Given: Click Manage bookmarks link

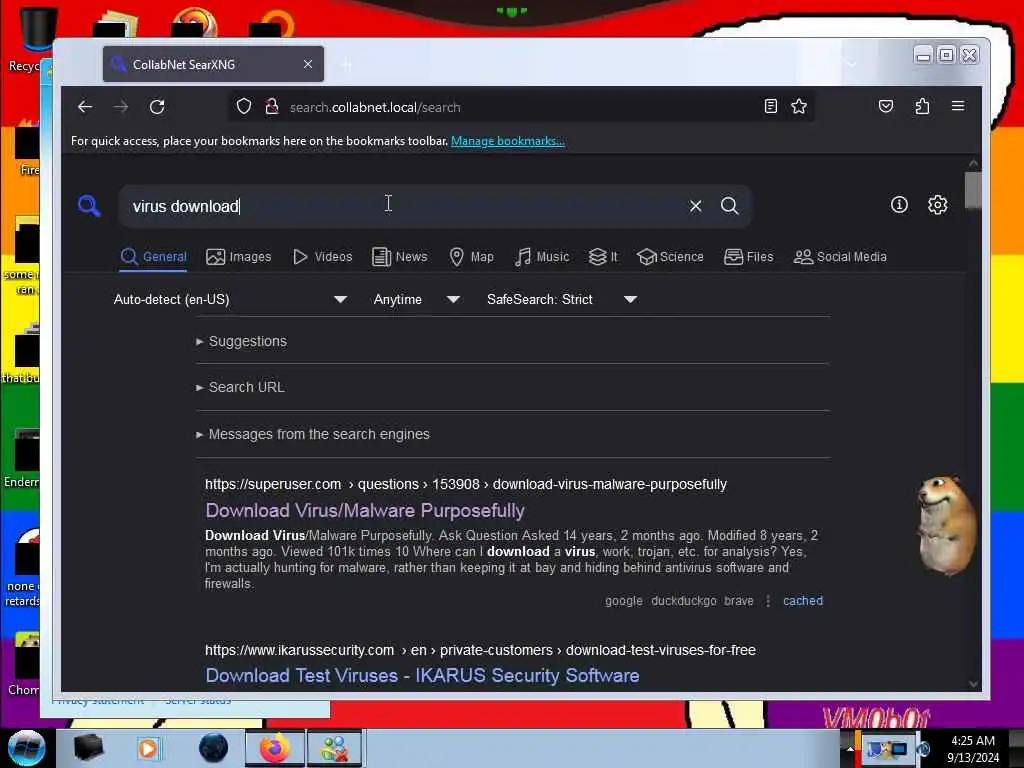Looking at the screenshot, I should [507, 141].
